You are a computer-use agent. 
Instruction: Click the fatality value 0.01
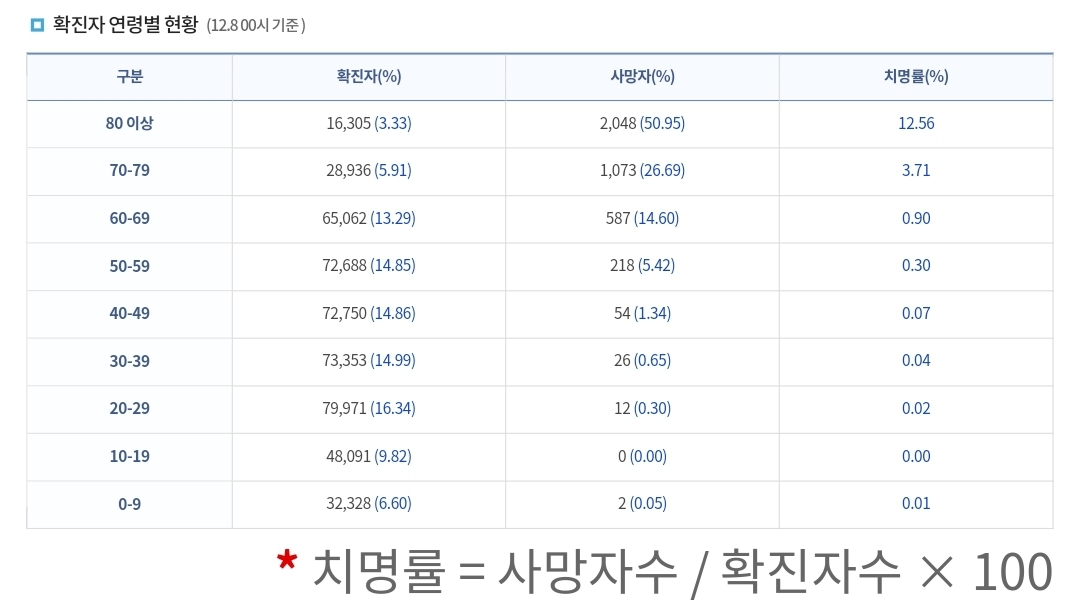(916, 504)
